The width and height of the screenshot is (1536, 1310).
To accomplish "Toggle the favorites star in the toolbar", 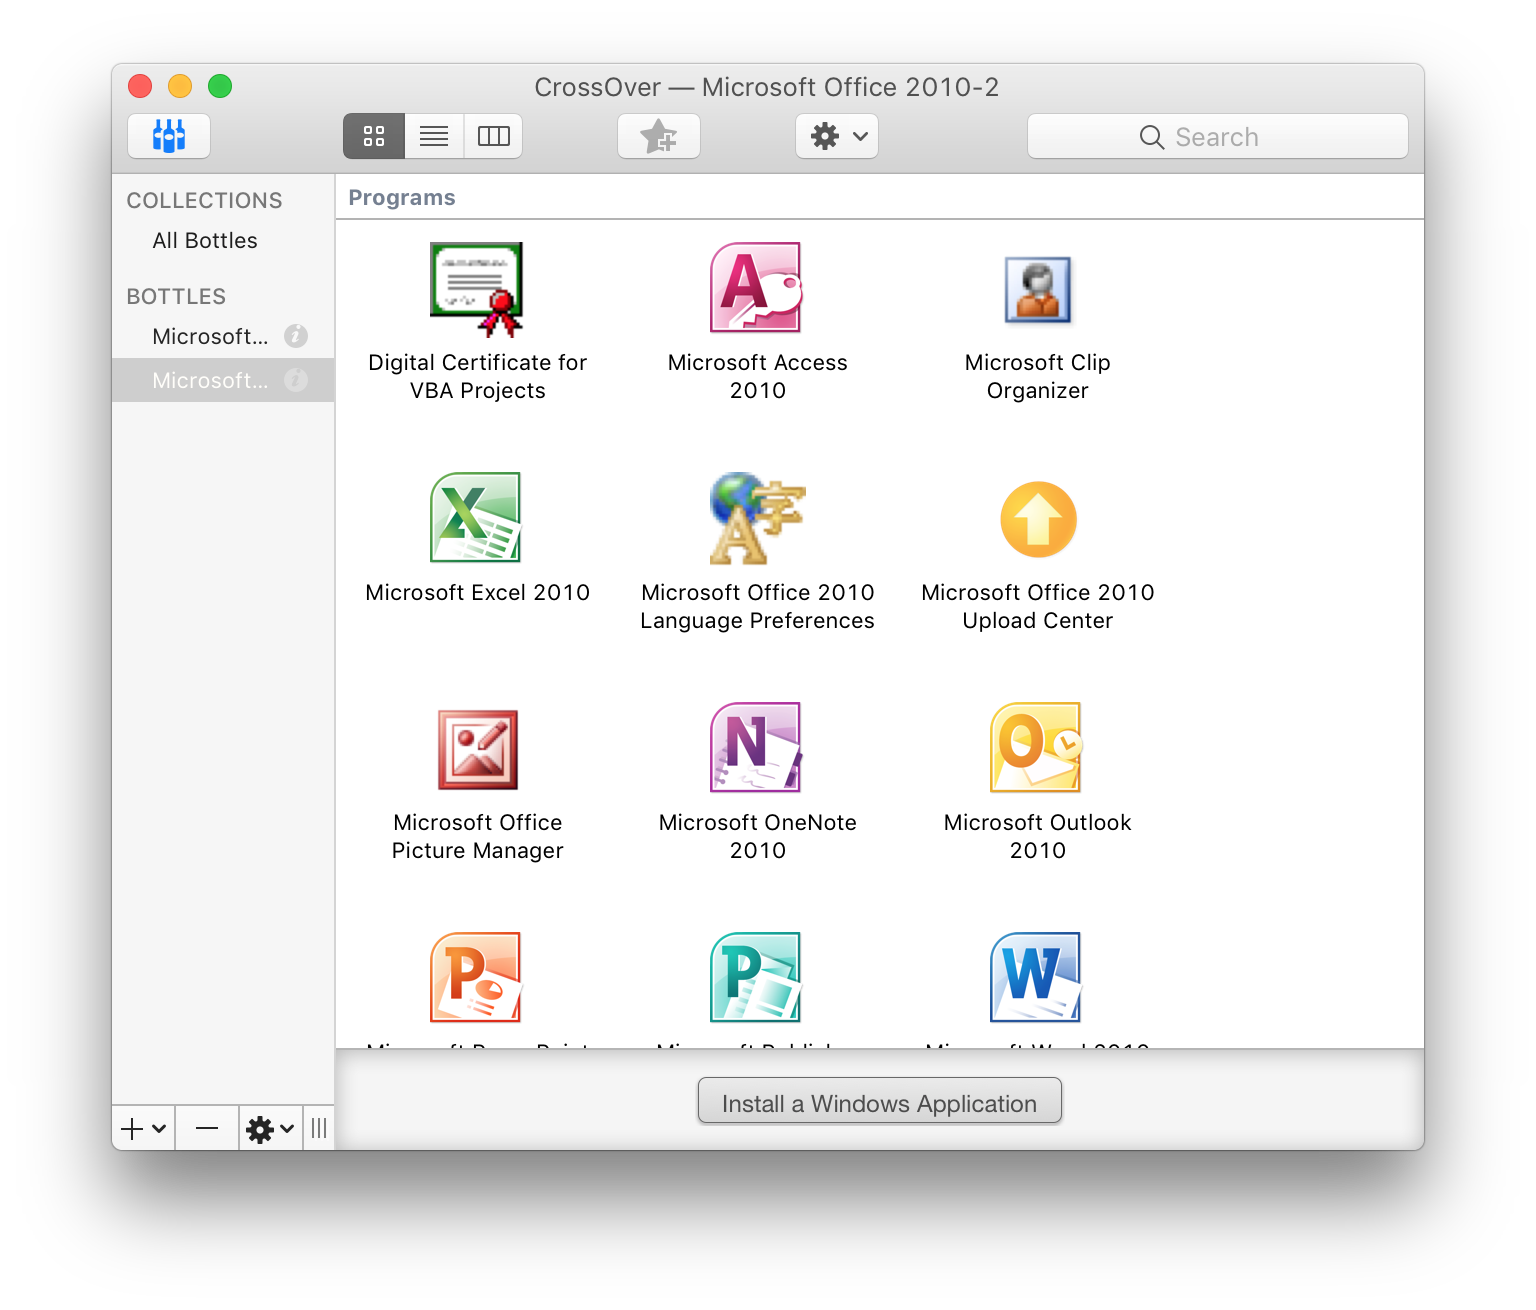I will 658,136.
